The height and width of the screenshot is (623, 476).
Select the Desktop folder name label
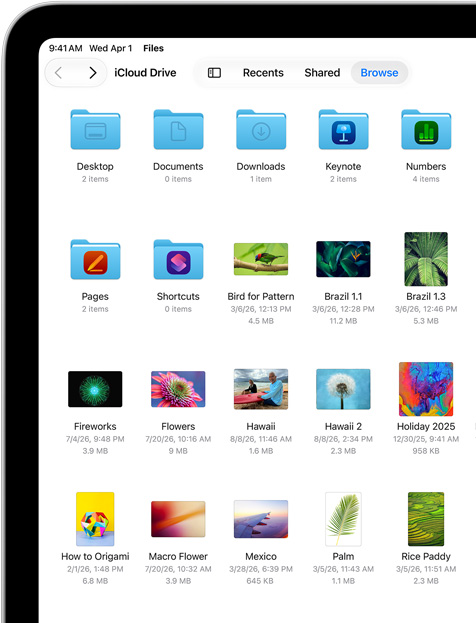click(x=95, y=166)
